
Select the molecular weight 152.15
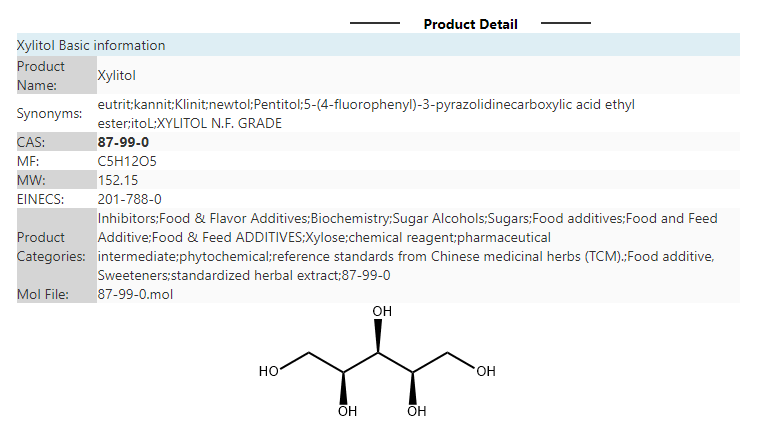point(118,180)
